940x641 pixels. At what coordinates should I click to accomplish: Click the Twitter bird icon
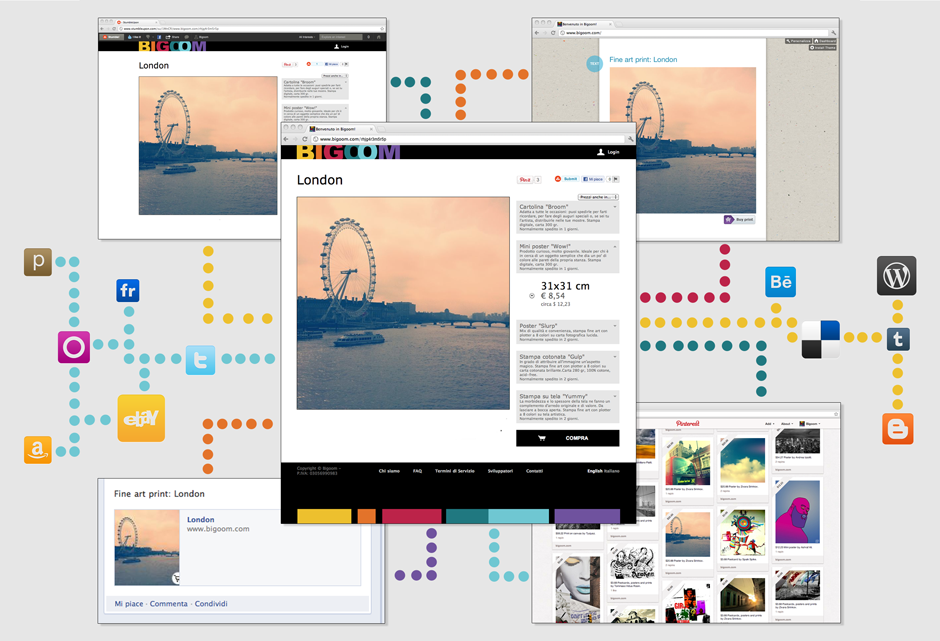pyautogui.click(x=200, y=359)
